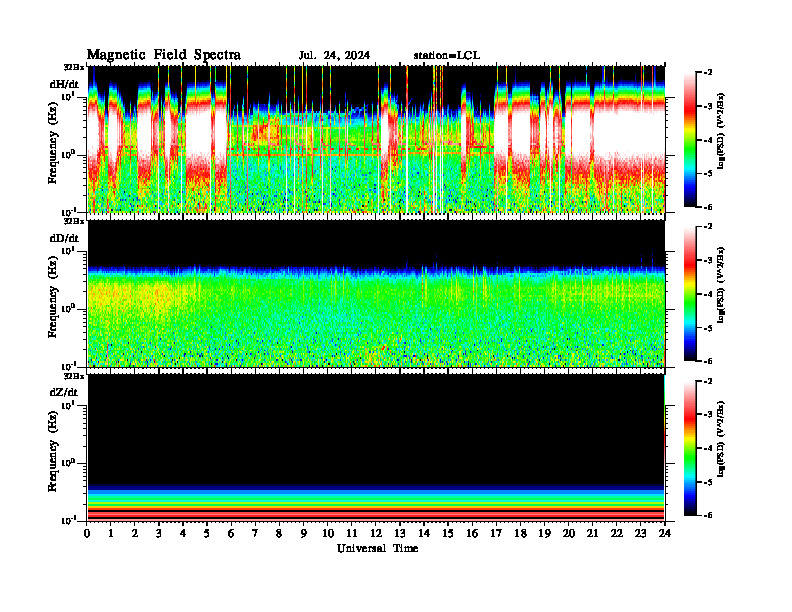The width and height of the screenshot is (792, 612).
Task: Click hour tick "24" on Universal Time axis
Action: click(665, 533)
